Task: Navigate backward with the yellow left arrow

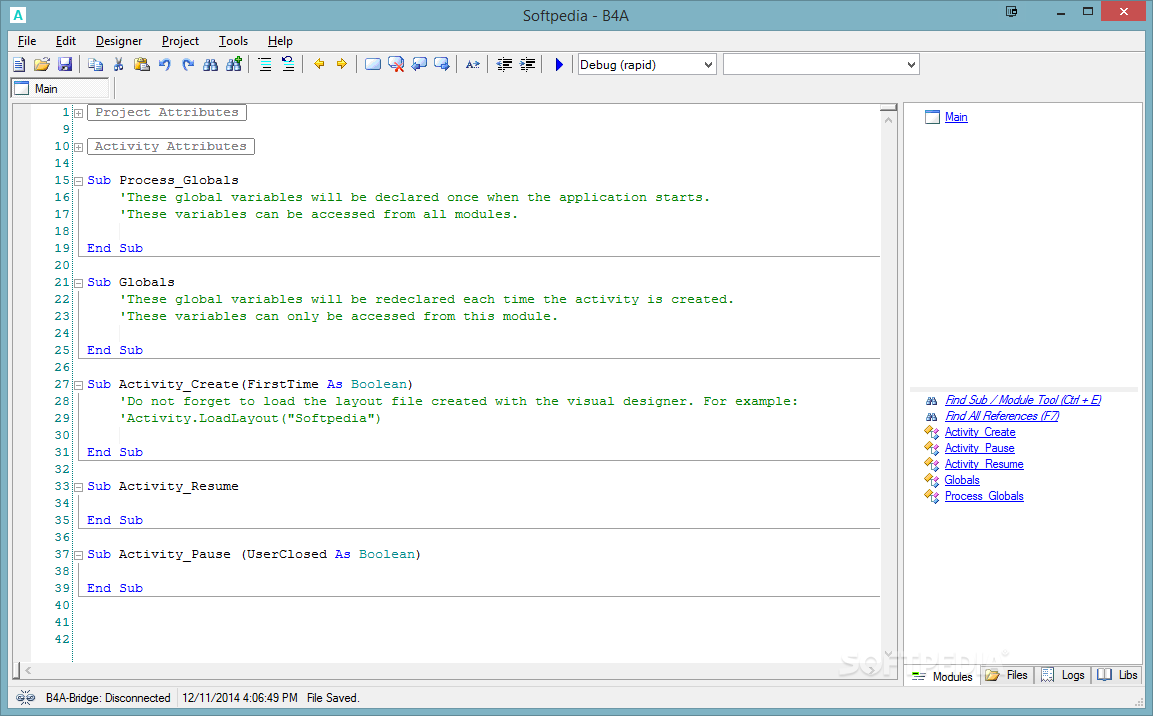Action: 319,65
